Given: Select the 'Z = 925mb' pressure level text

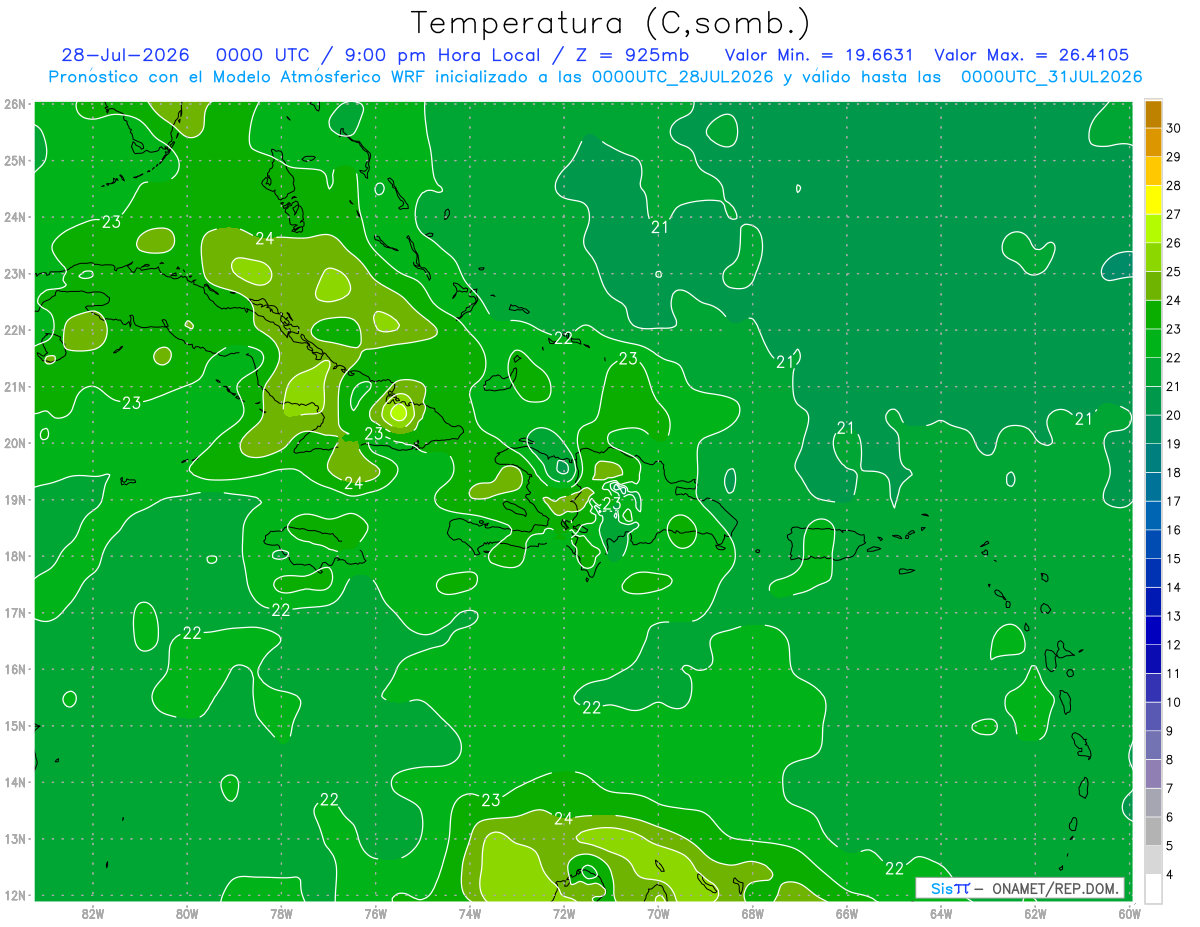Looking at the screenshot, I should [626, 55].
